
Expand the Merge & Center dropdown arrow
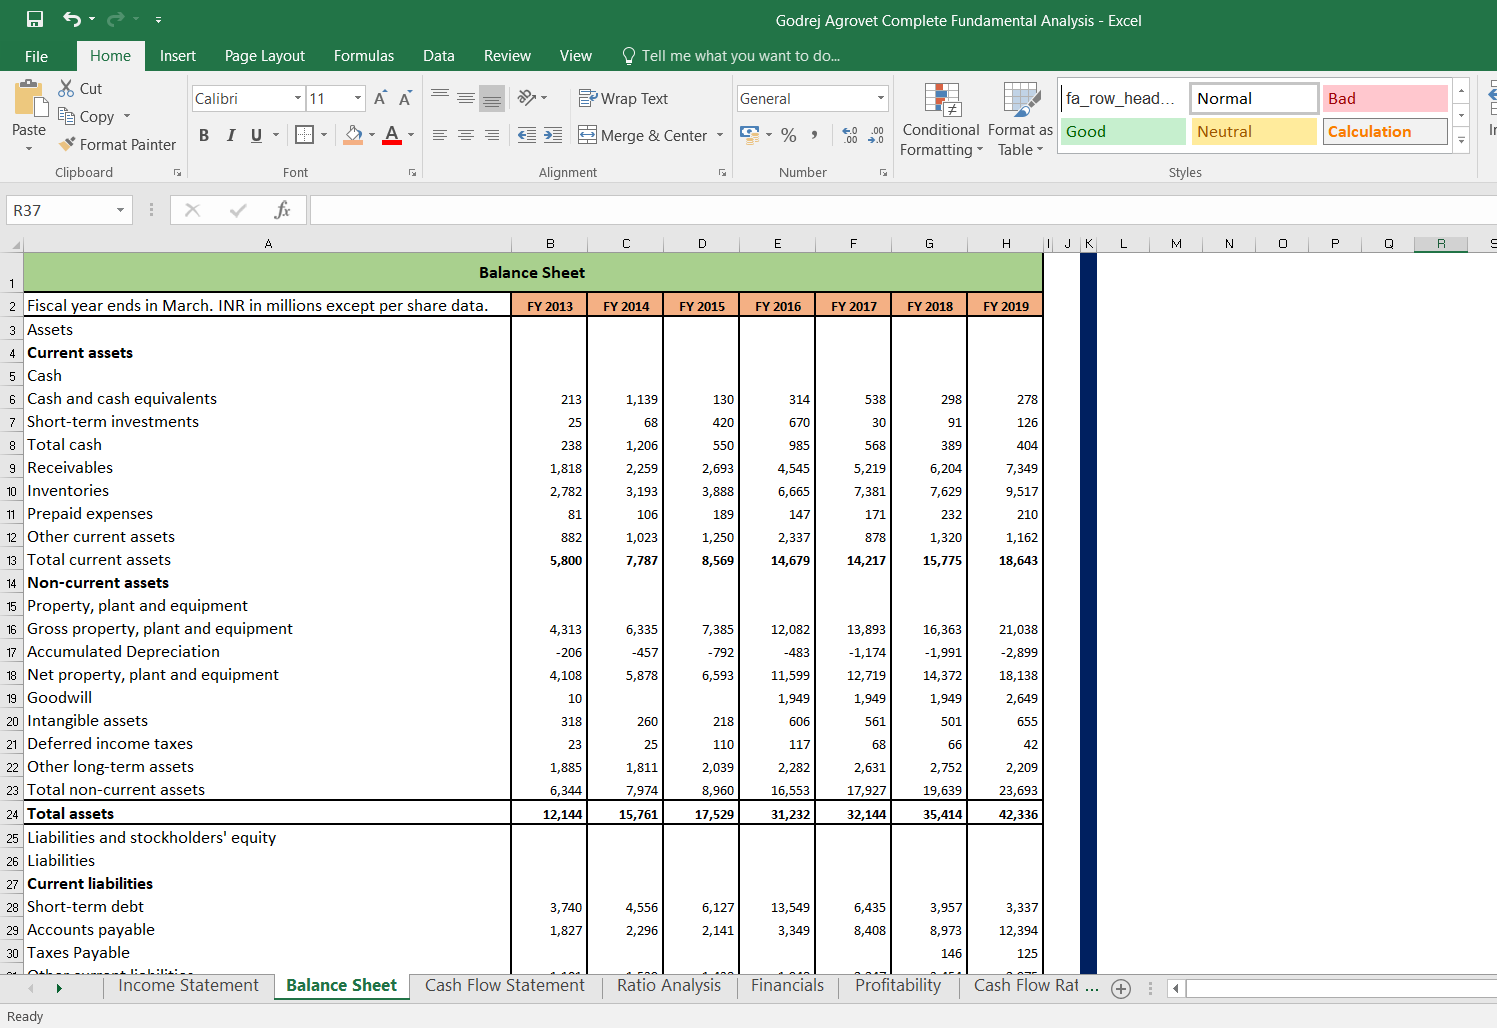[x=720, y=135]
